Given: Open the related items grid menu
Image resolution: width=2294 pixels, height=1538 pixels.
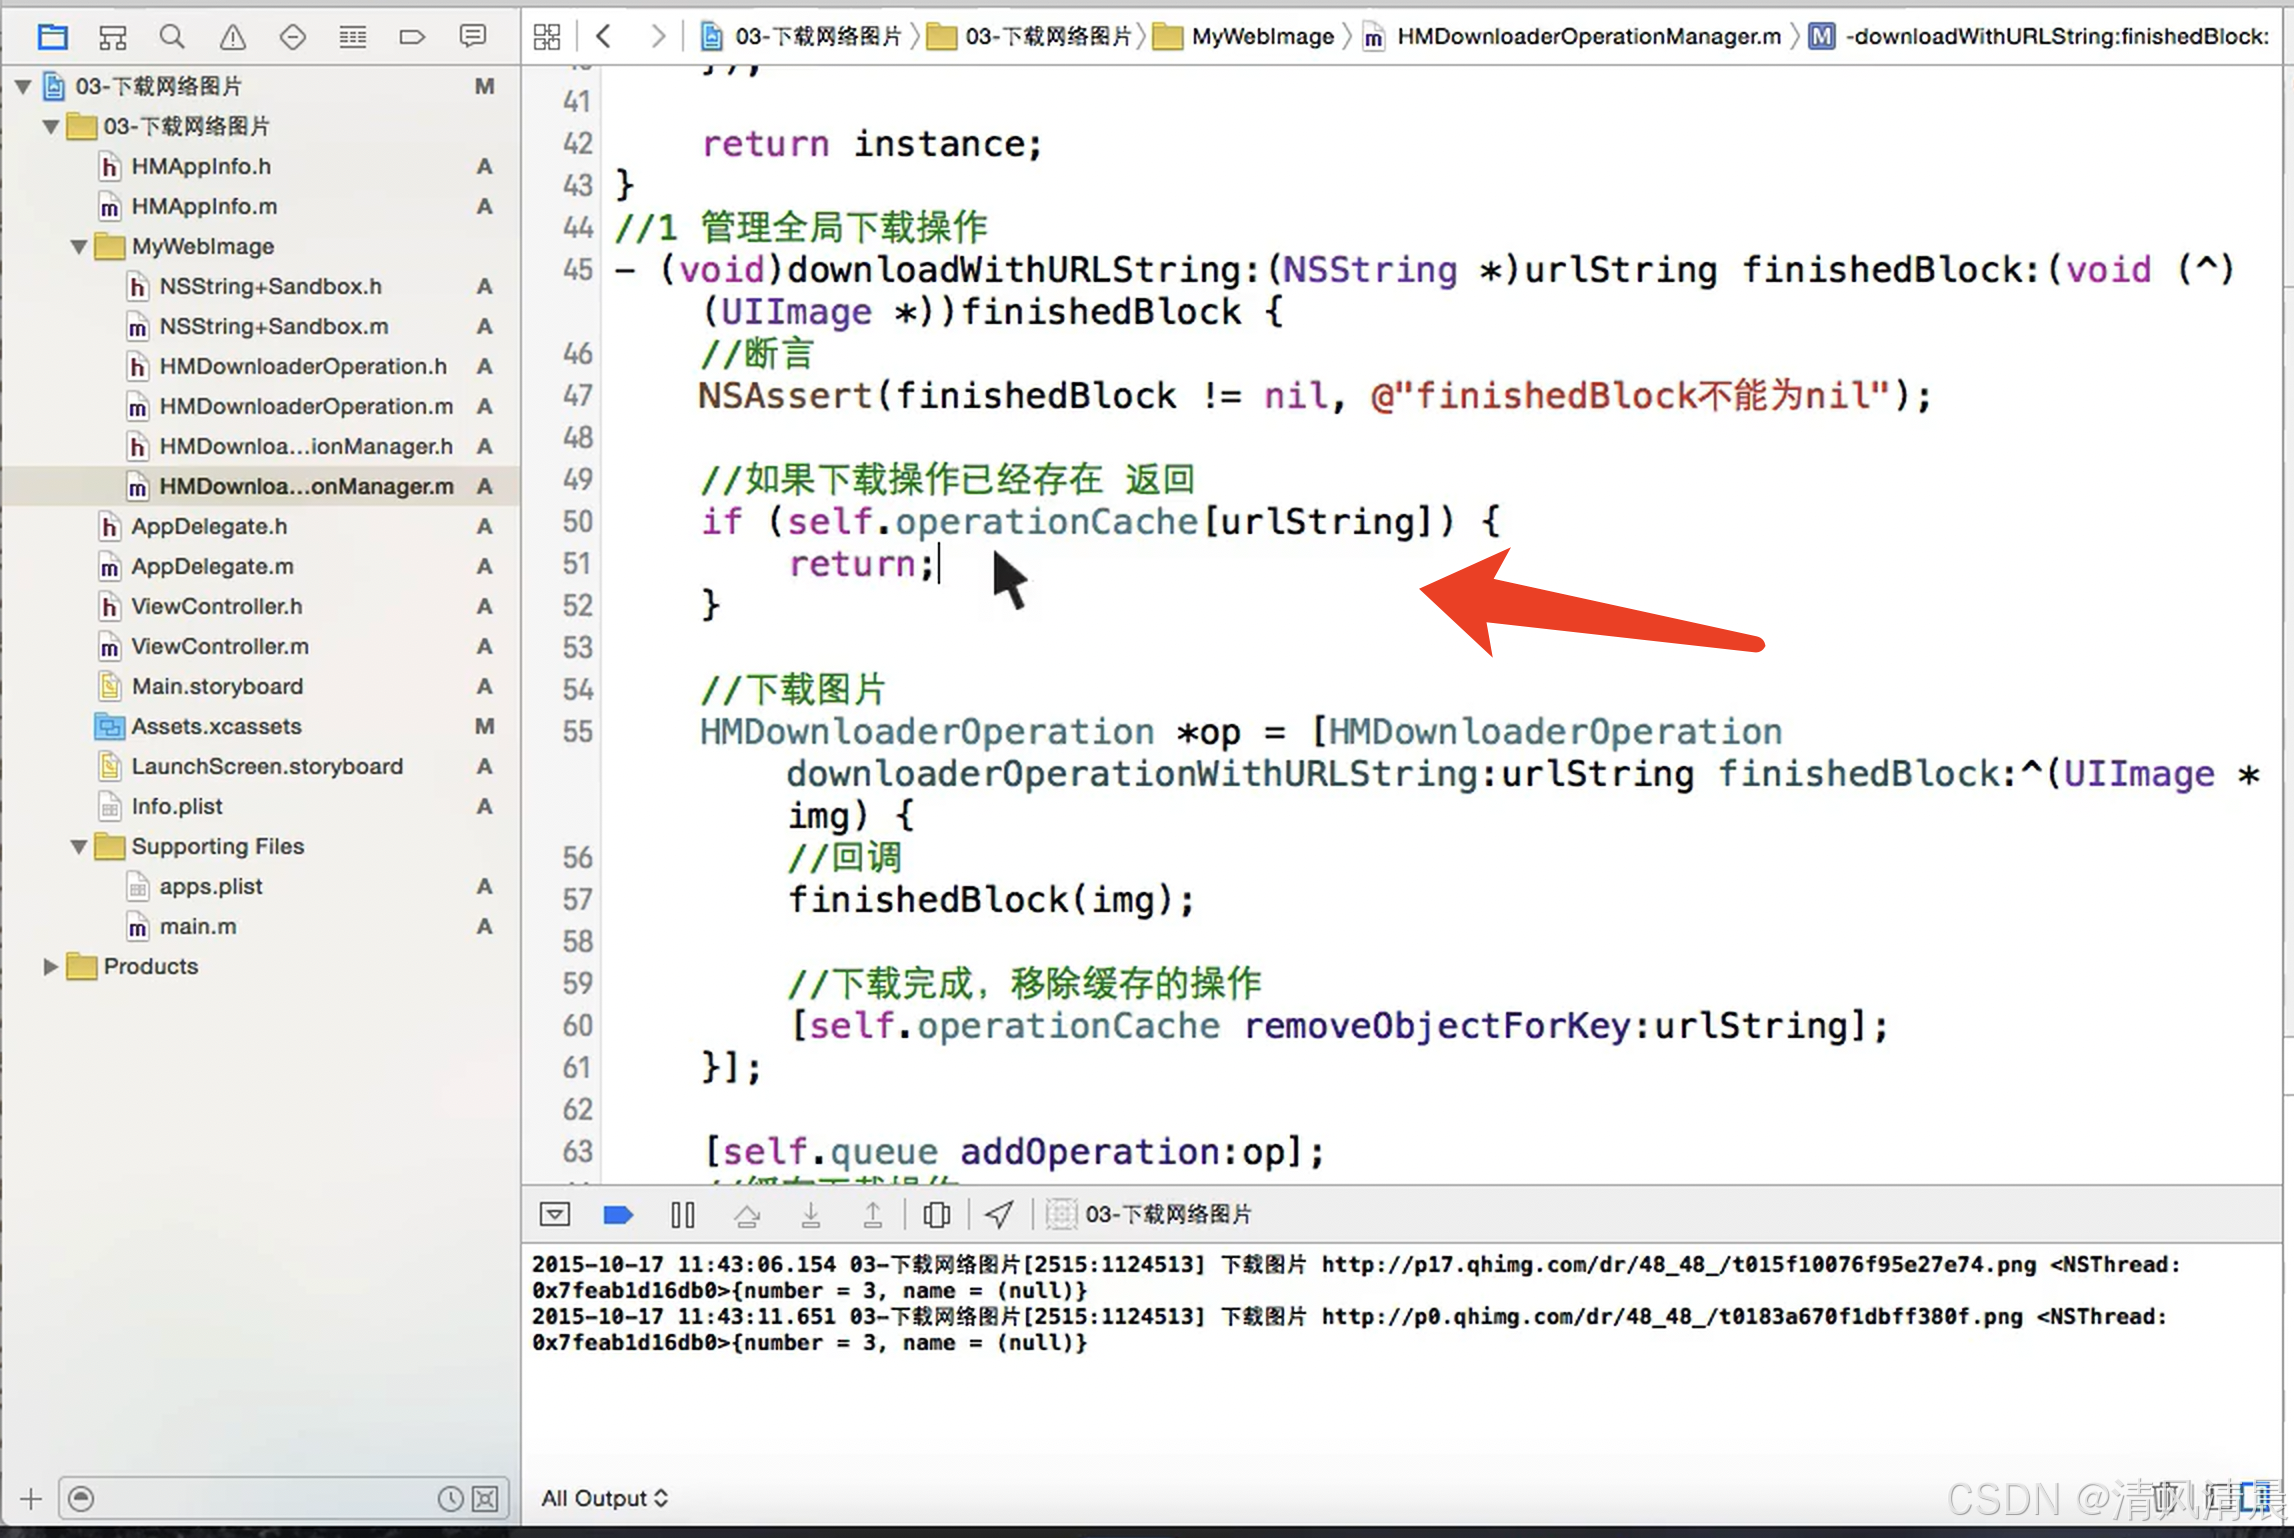Looking at the screenshot, I should 547,37.
